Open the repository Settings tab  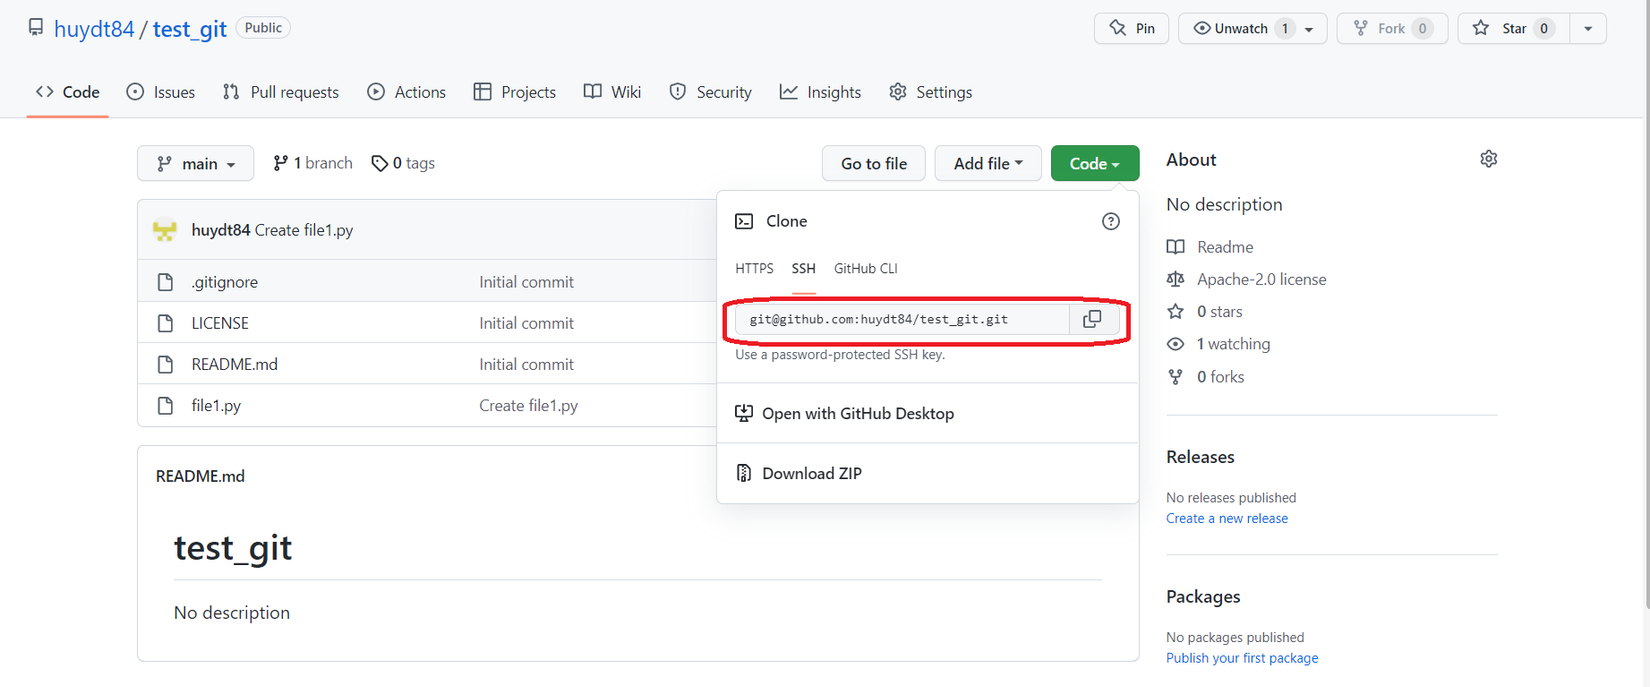[x=930, y=92]
